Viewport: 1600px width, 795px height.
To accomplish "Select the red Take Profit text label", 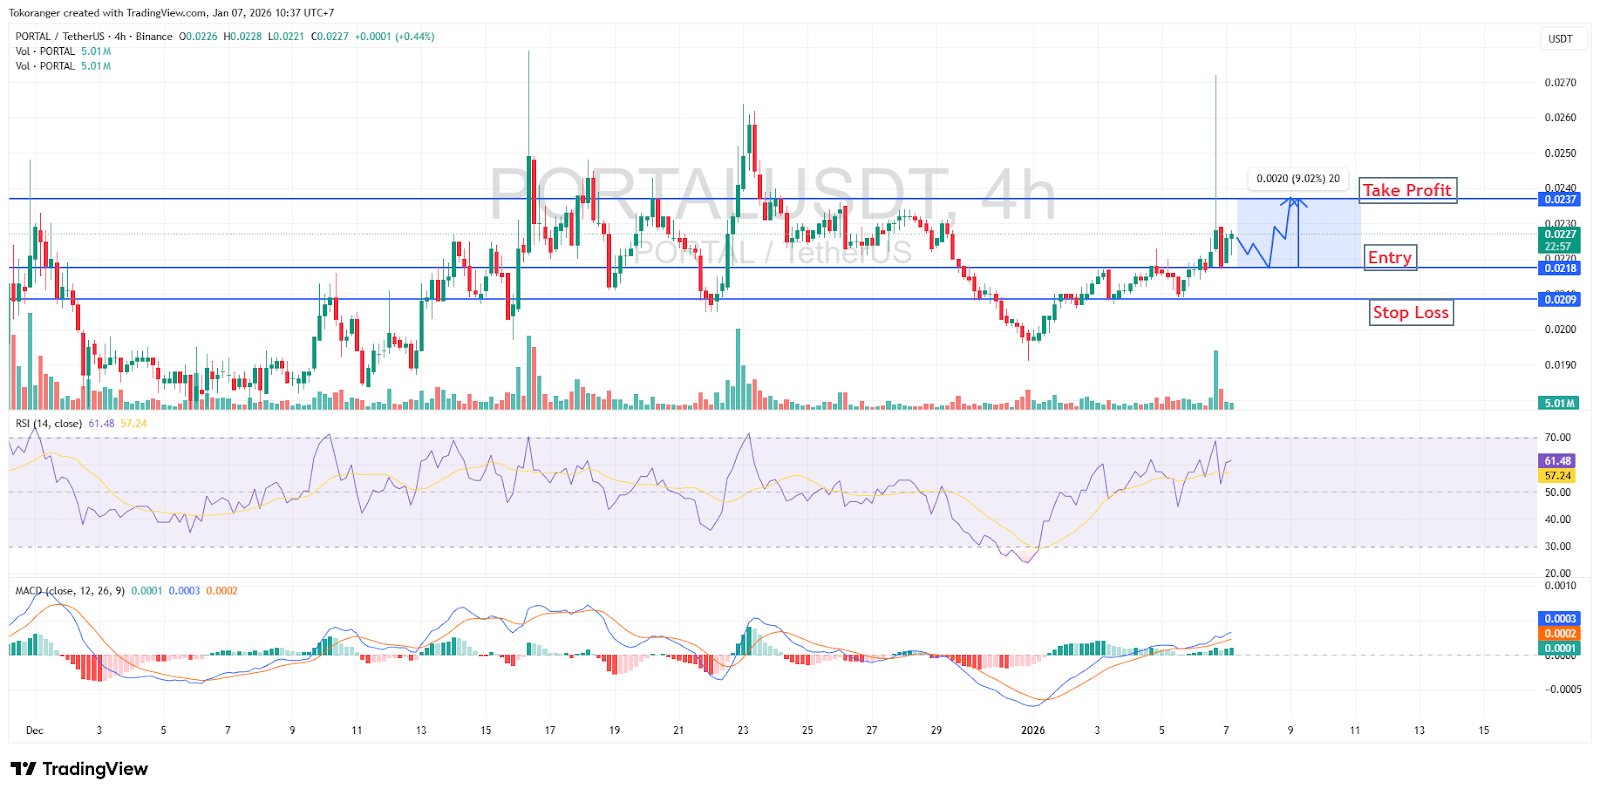I will pos(1407,190).
